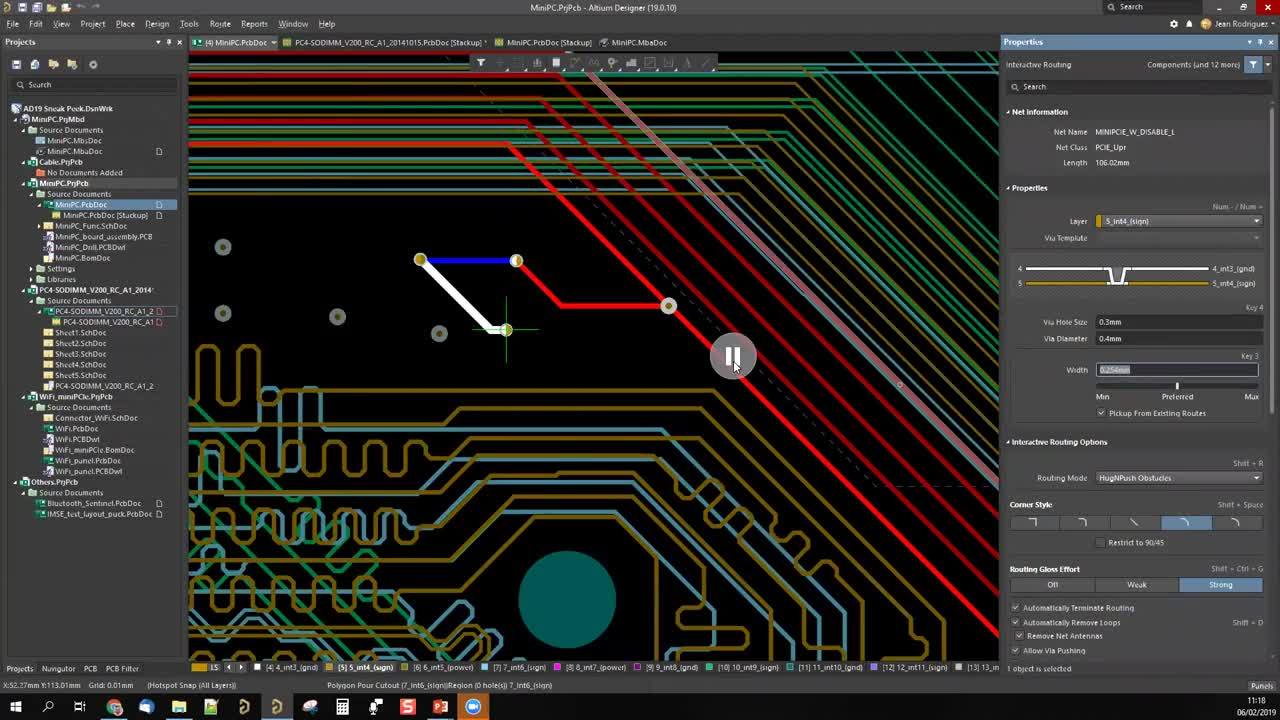The height and width of the screenshot is (720, 1280).
Task: Click the Projects panel settings gear
Action: [93, 64]
